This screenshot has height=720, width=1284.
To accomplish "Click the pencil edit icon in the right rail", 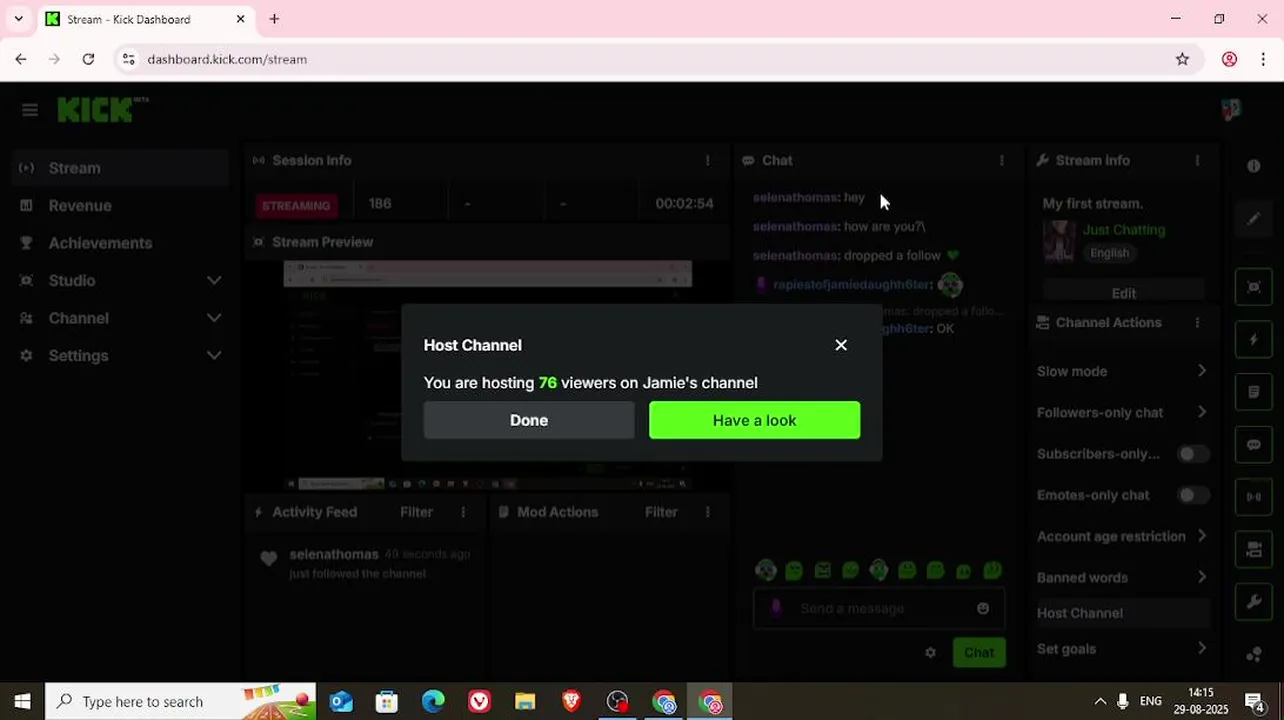I will tap(1253, 218).
